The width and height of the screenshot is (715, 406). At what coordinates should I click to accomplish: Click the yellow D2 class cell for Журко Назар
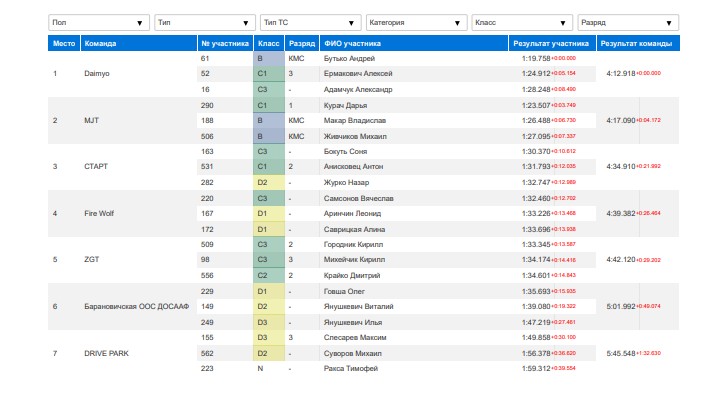[x=269, y=182]
